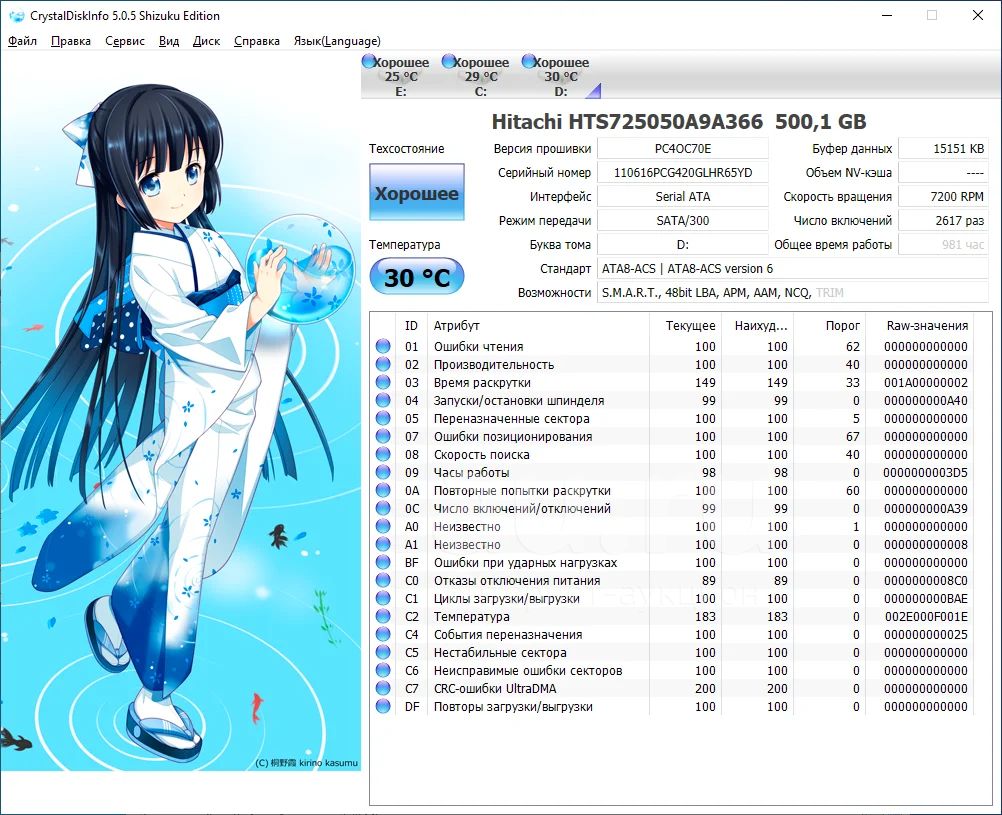Image resolution: width=1002 pixels, height=815 pixels.
Task: Click status orb for C1 Циклы загрузки/выгрузки
Action: pos(383,598)
